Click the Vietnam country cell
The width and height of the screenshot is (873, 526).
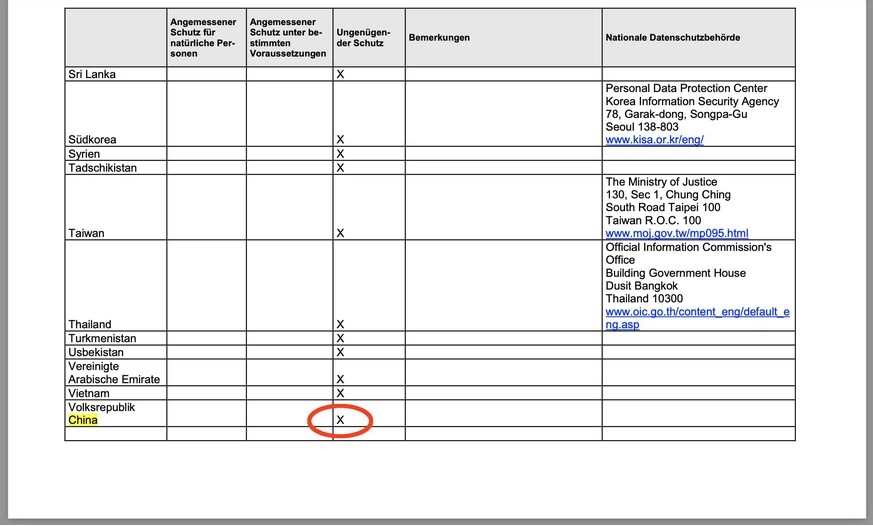(x=116, y=393)
